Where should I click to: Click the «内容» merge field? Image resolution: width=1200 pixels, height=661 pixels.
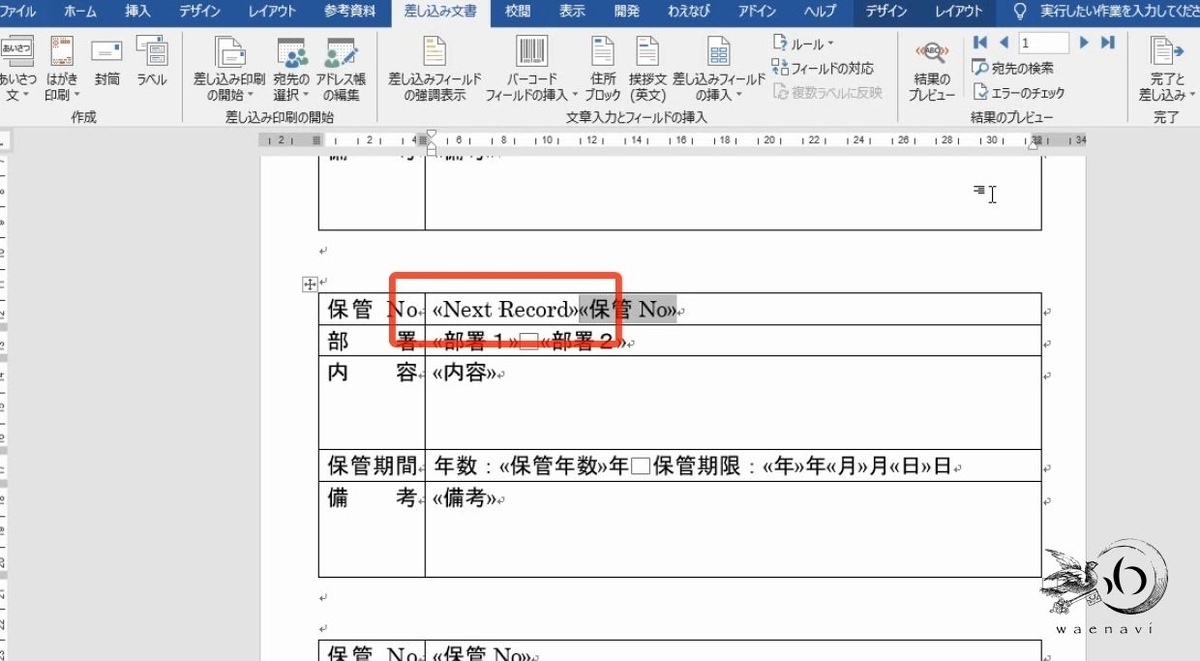465,373
